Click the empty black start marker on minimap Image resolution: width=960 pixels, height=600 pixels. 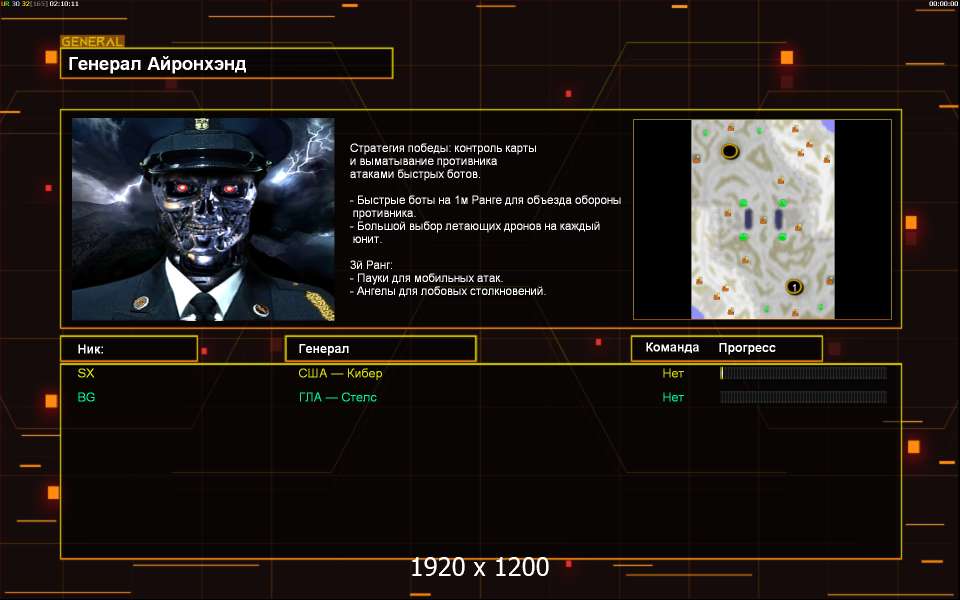point(730,151)
